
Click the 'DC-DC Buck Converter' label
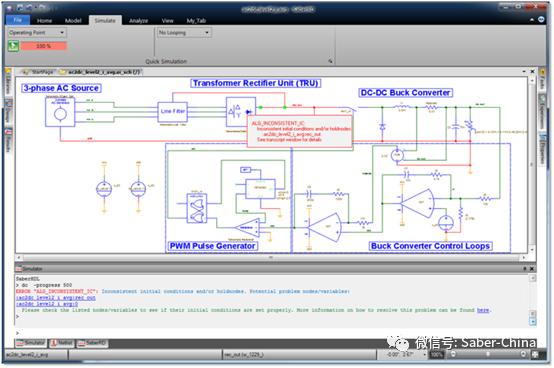pos(406,93)
